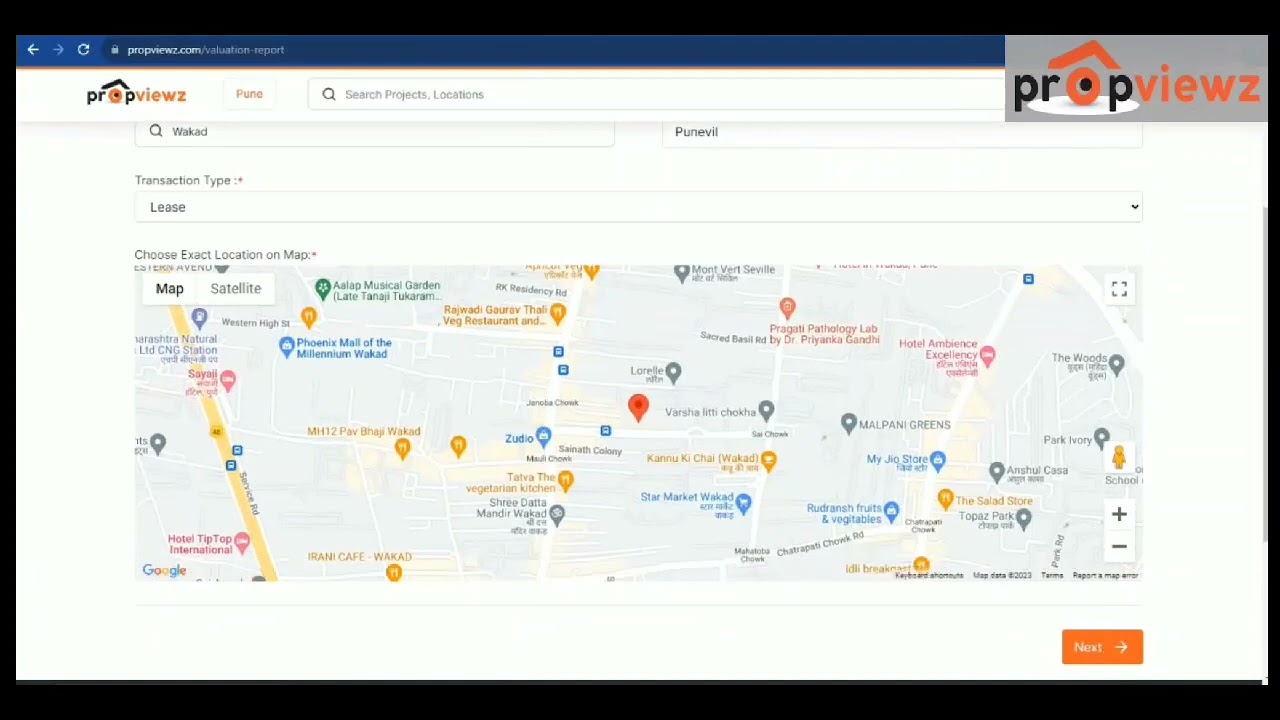Open the Google logo link on map
1280x720 pixels.
(x=164, y=571)
